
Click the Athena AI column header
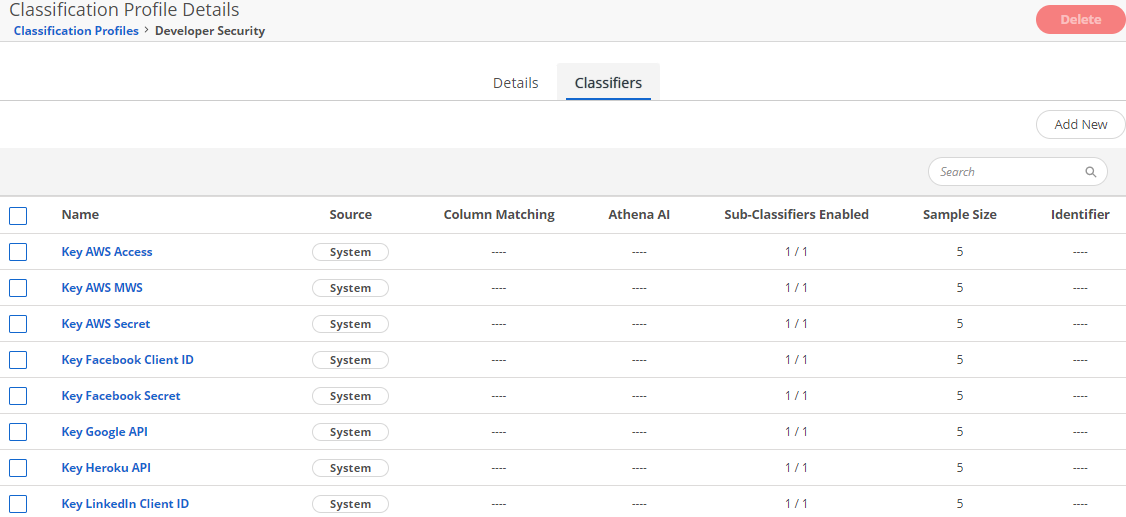pyautogui.click(x=639, y=214)
